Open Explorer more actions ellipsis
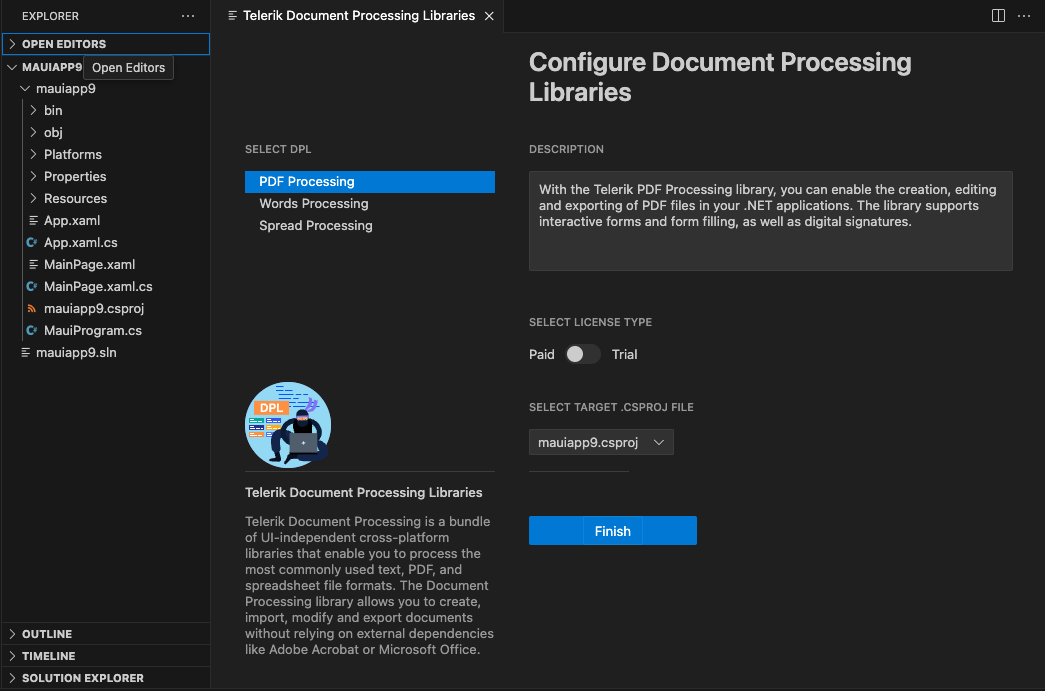Screen dimensions: 1045x691 click(x=188, y=16)
